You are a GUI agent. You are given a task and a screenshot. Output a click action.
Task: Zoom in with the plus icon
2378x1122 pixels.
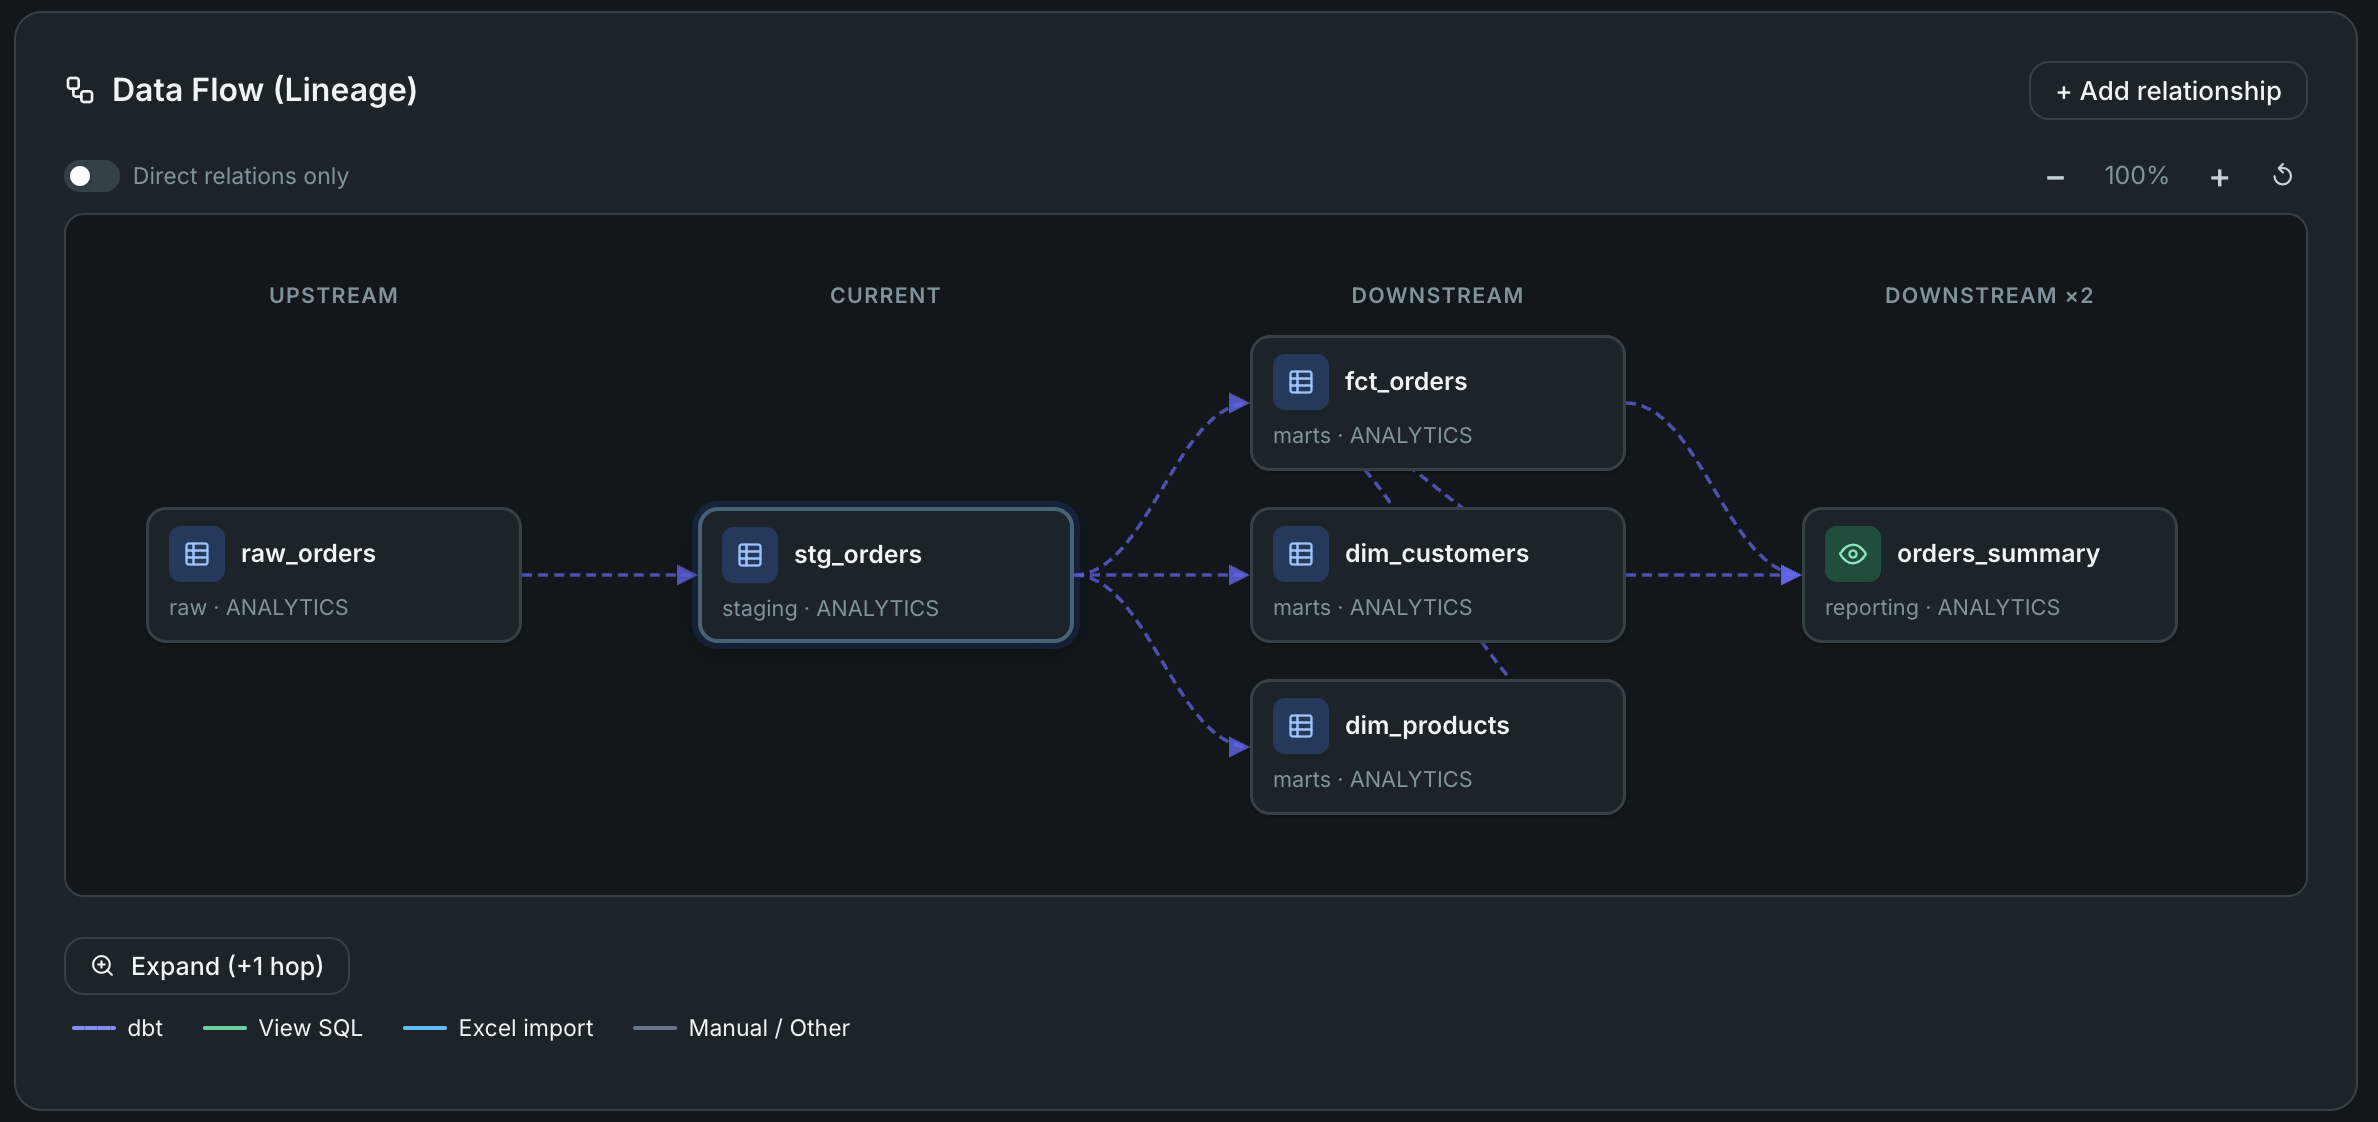(2219, 177)
